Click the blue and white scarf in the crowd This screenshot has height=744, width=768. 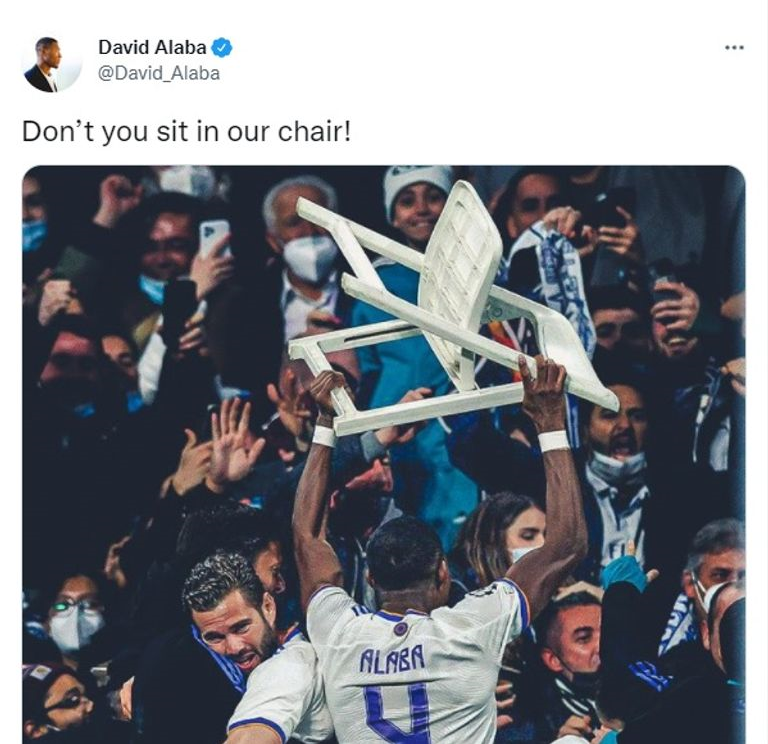click(x=556, y=282)
